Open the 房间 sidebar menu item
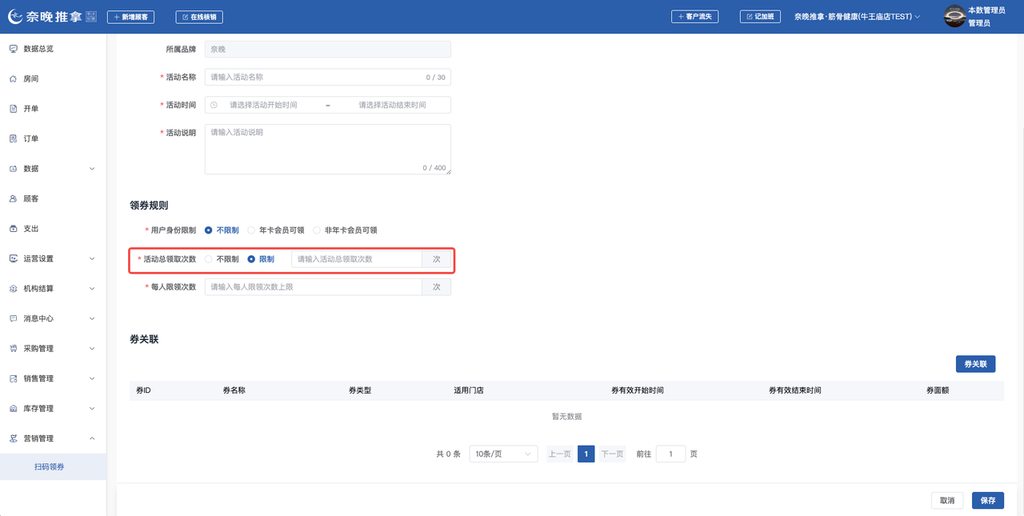The width and height of the screenshot is (1024, 516). coord(53,79)
